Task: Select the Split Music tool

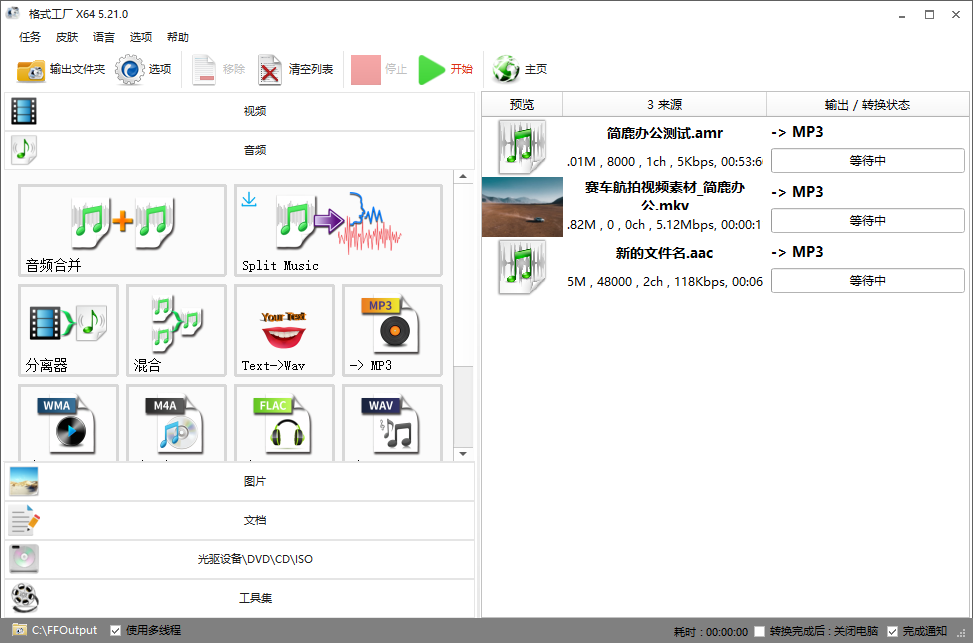Action: tap(338, 230)
